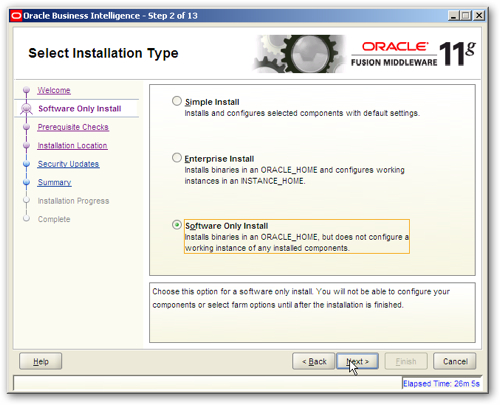Click the Welcome step node icon

[x=26, y=90]
